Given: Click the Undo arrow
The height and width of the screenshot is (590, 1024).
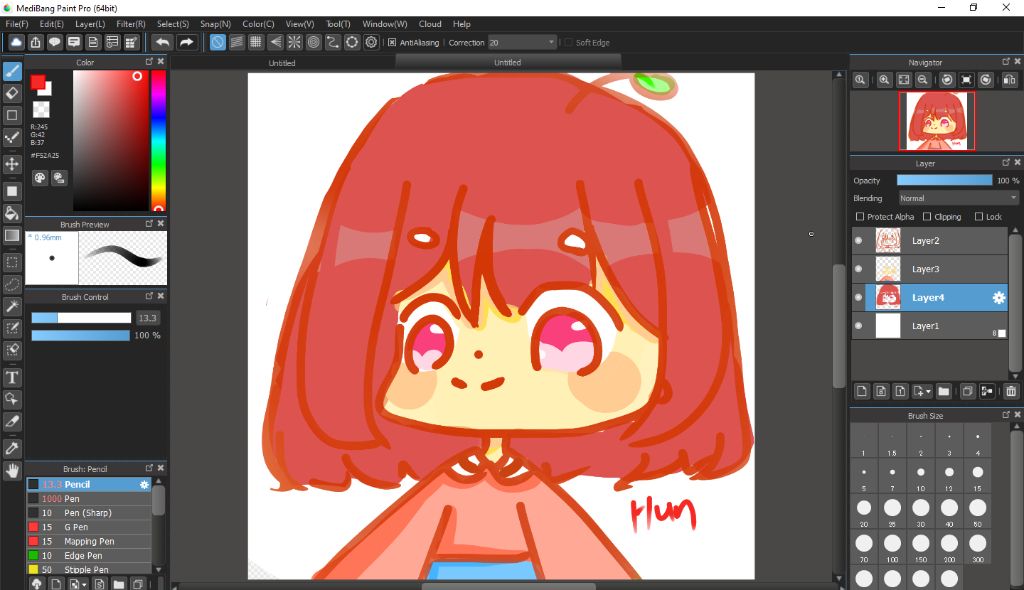Looking at the screenshot, I should 163,42.
